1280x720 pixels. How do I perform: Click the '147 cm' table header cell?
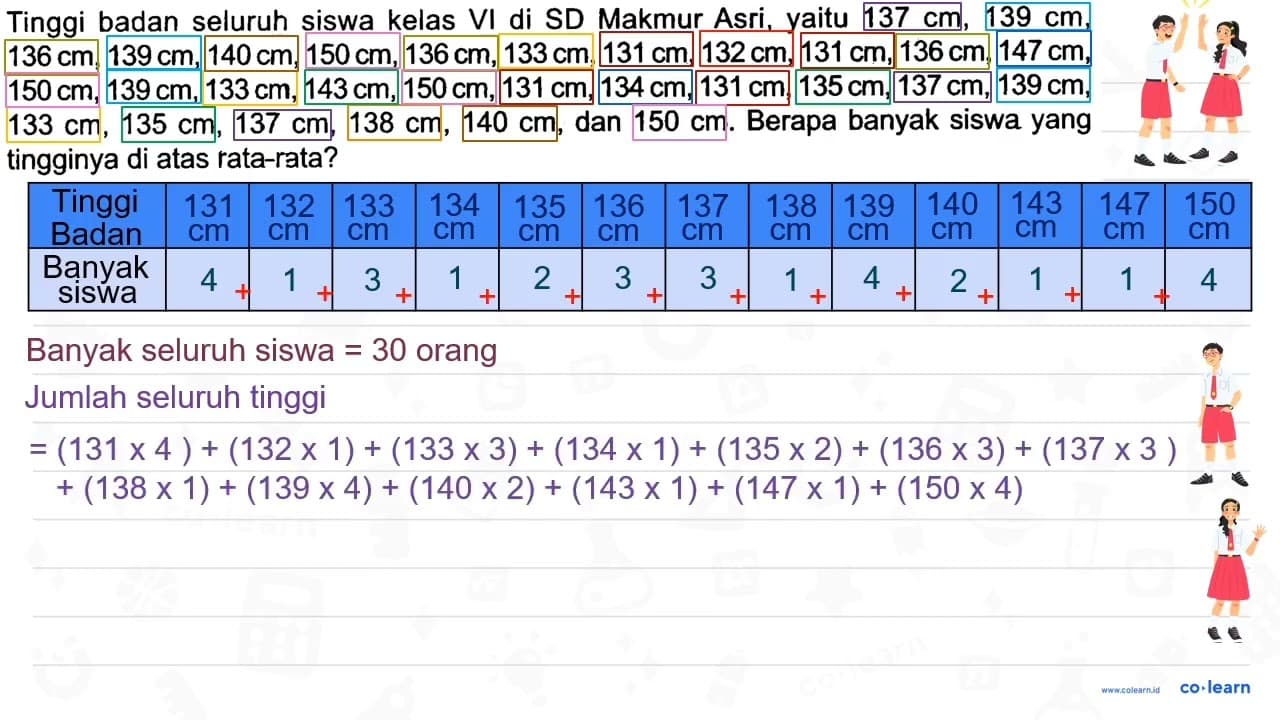pyautogui.click(x=1124, y=217)
